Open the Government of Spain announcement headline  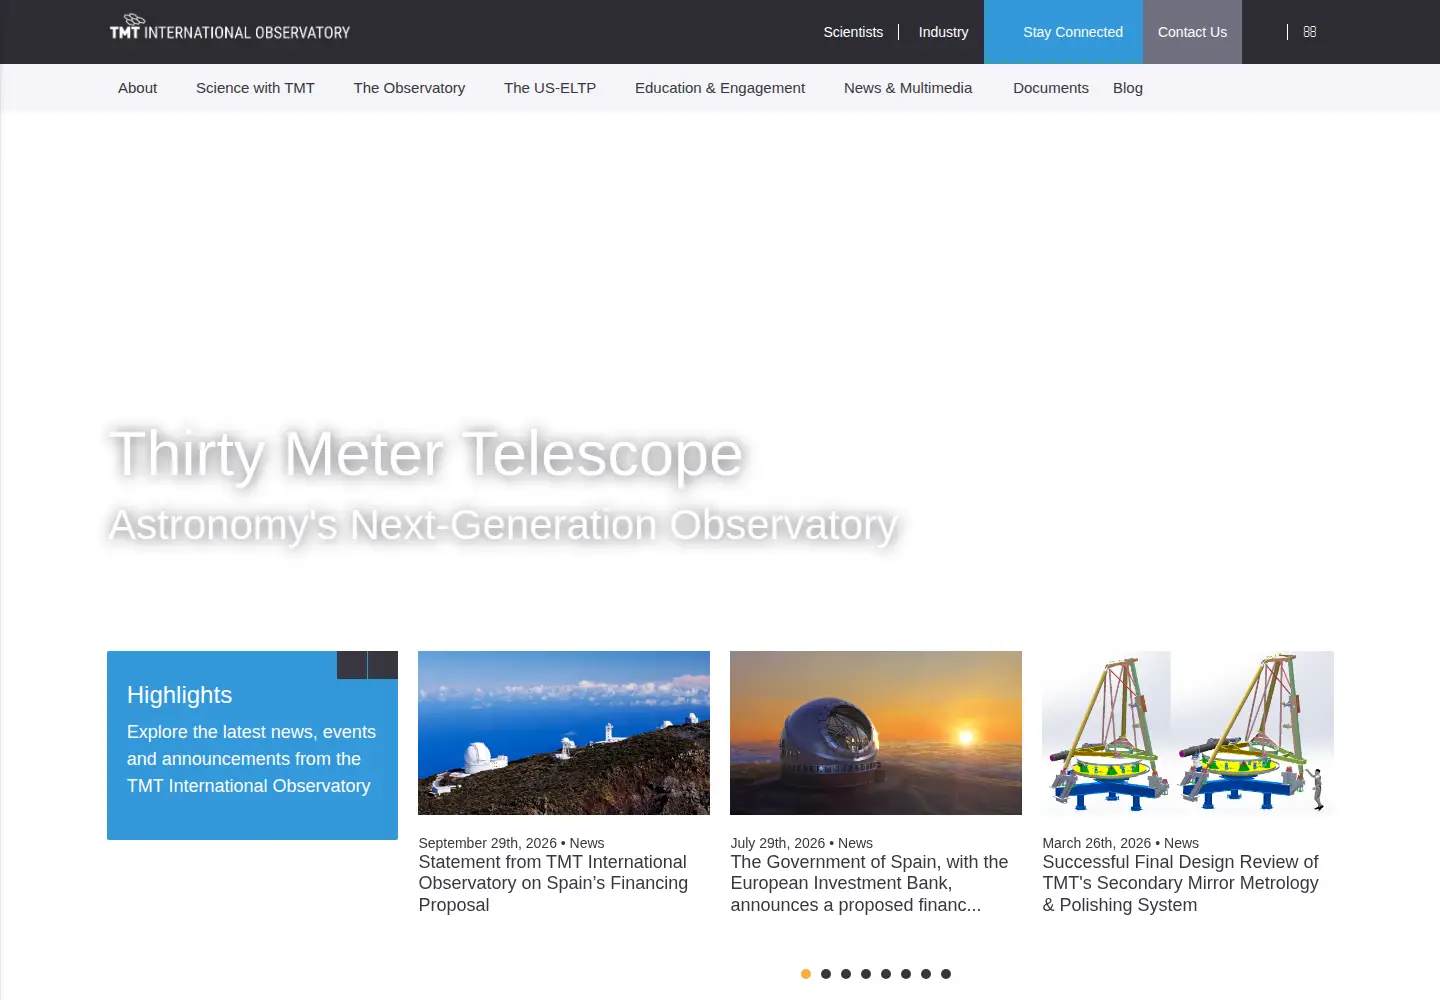click(869, 884)
